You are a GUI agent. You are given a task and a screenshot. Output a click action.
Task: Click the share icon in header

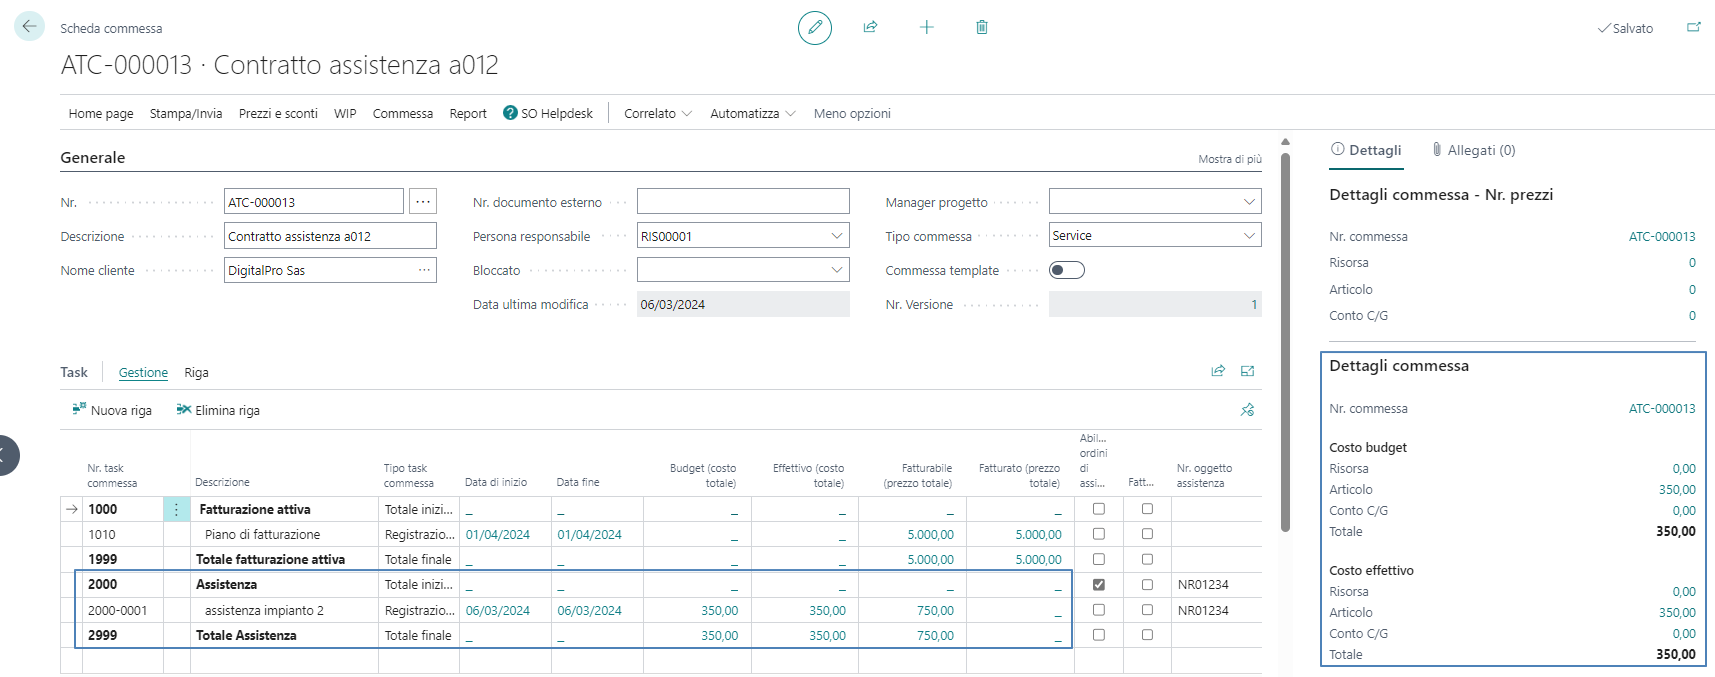[x=870, y=27]
